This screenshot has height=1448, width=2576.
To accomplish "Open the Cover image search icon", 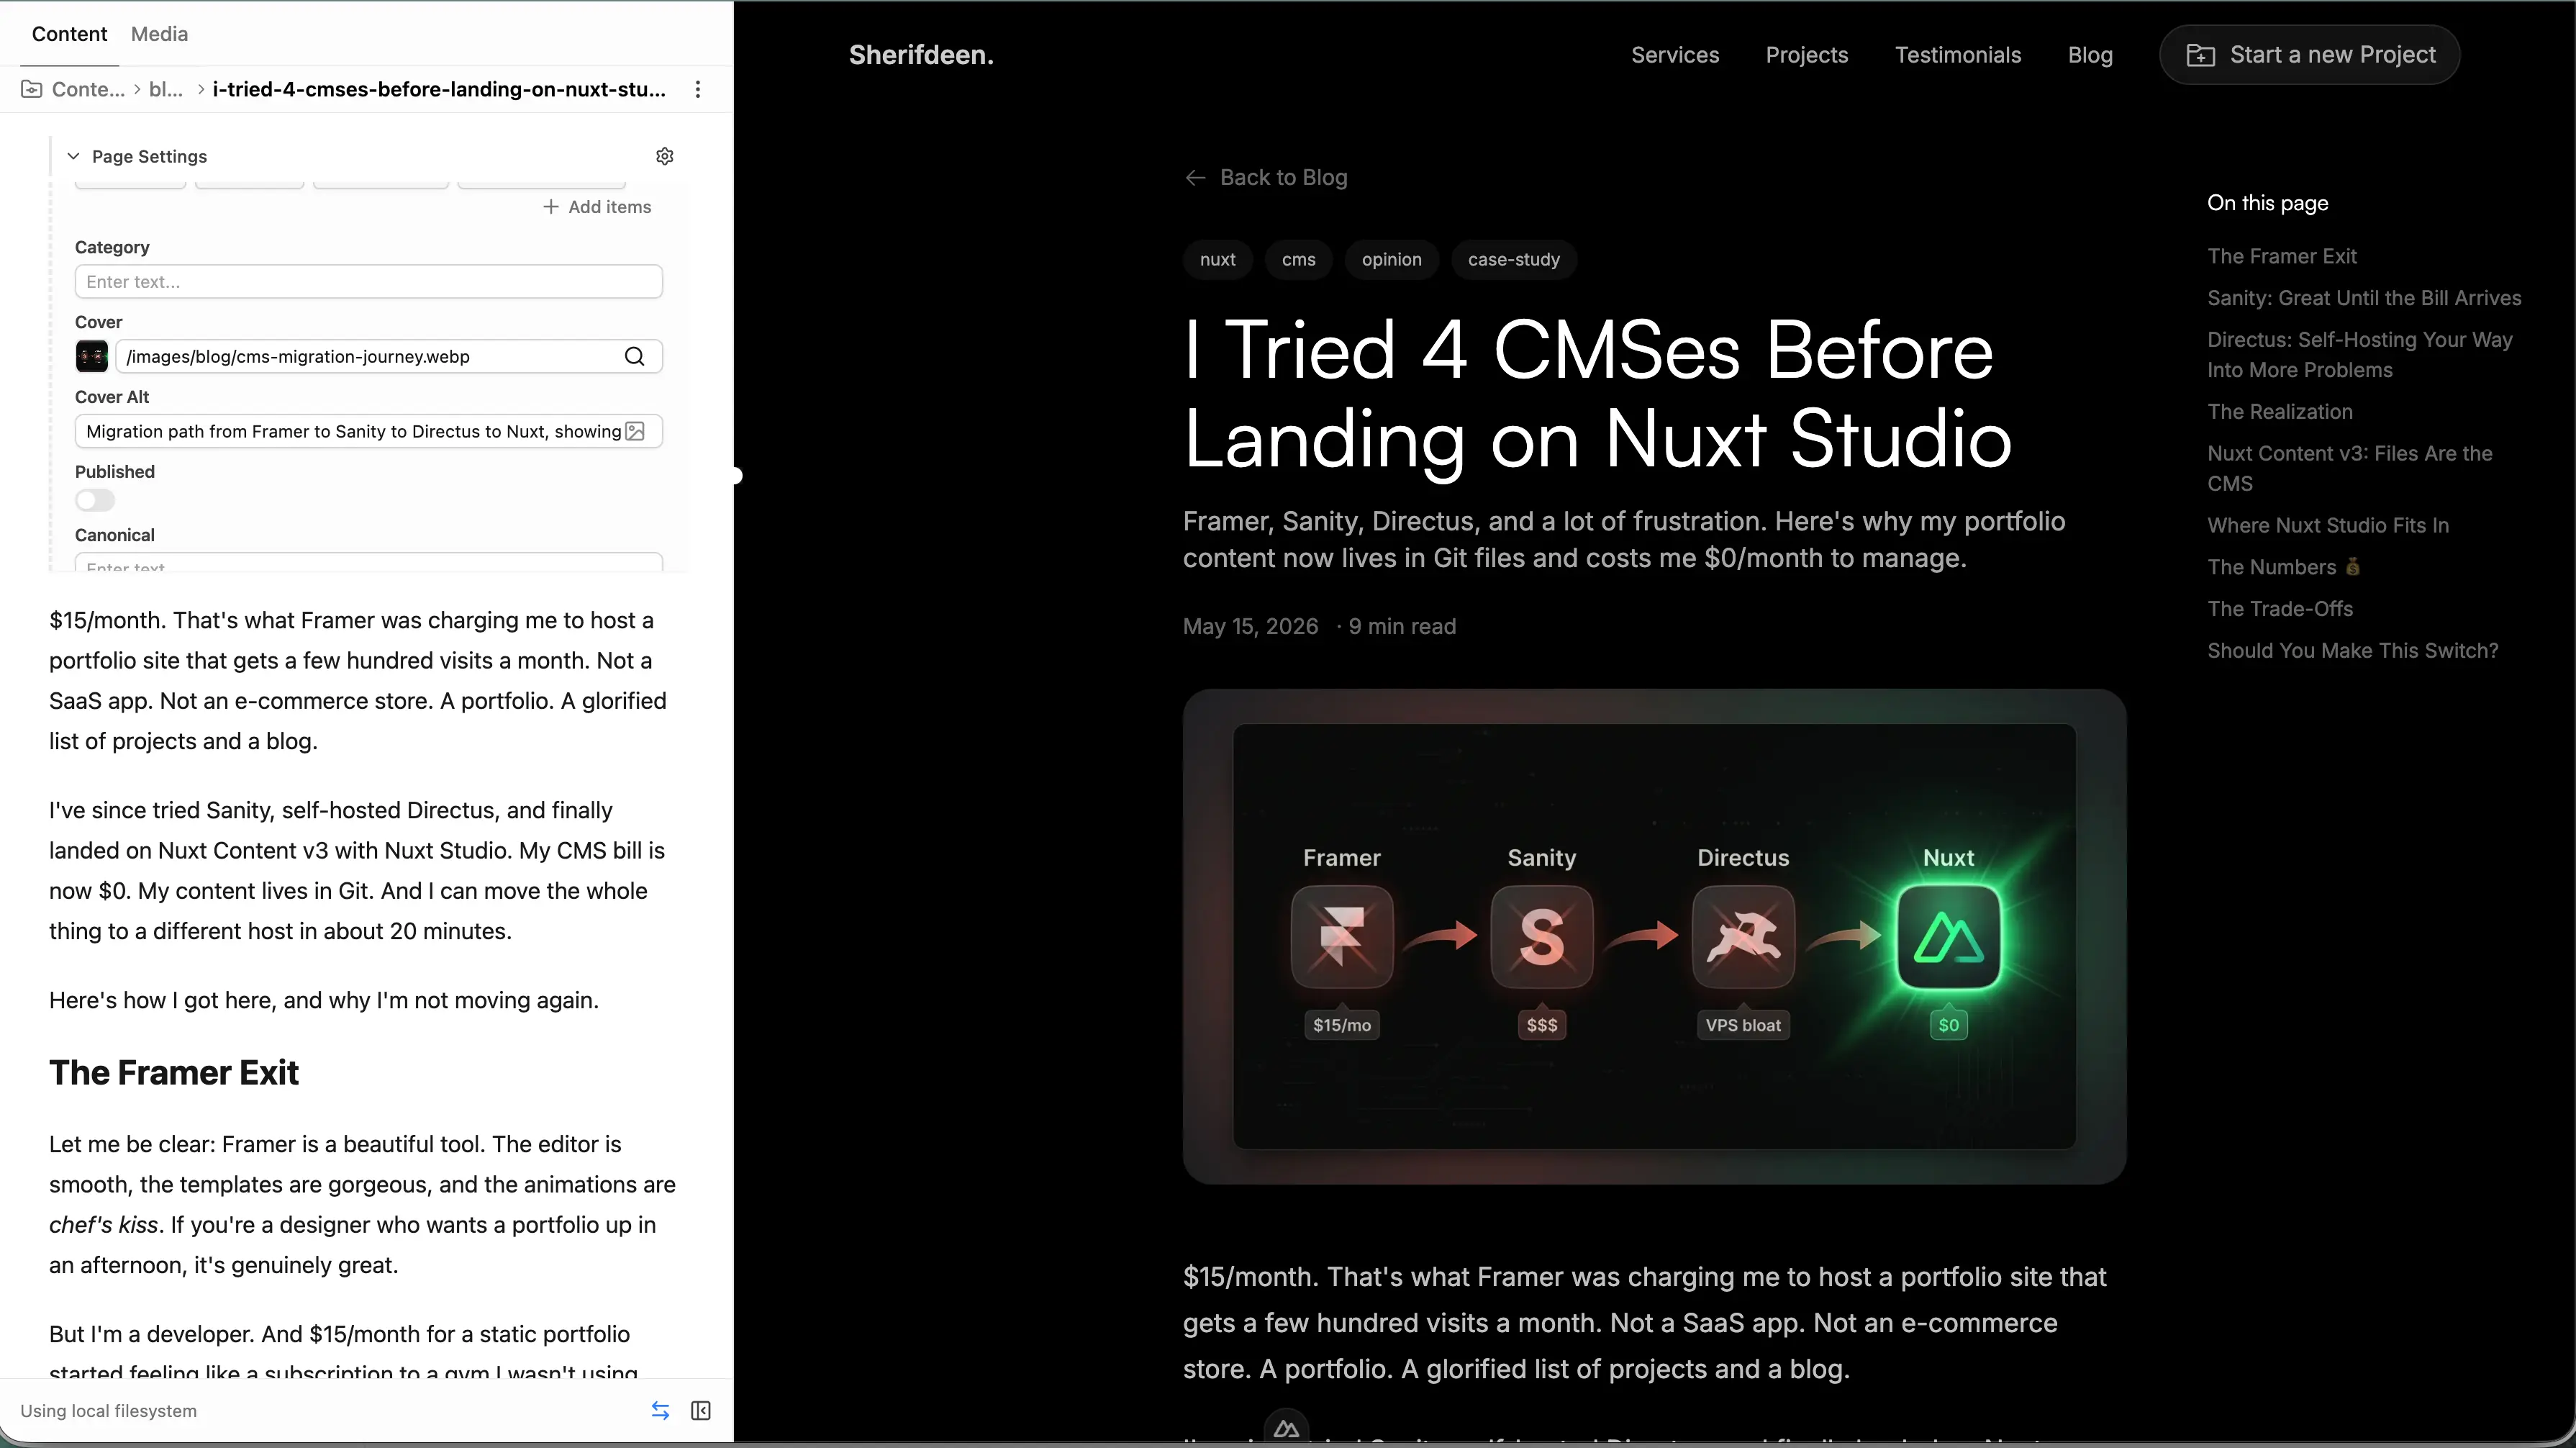I will (x=634, y=356).
